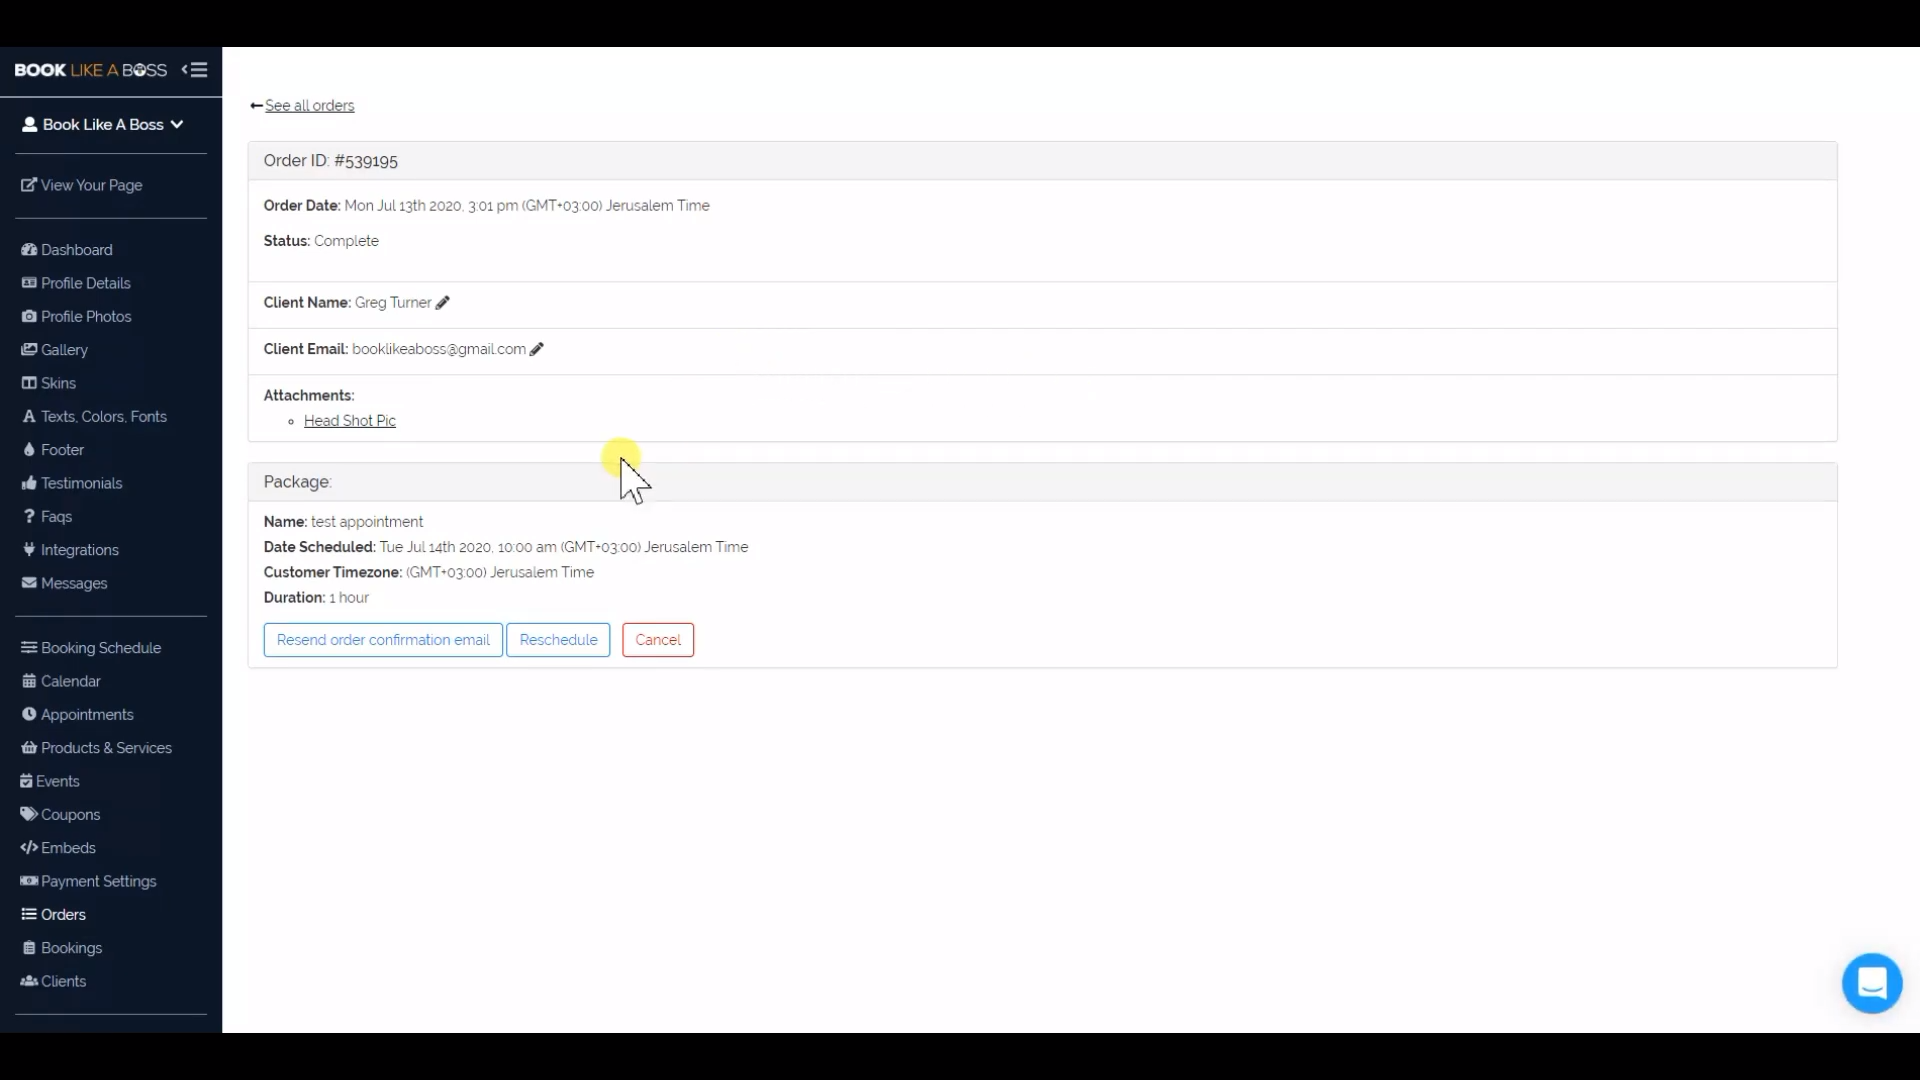The height and width of the screenshot is (1080, 1920).
Task: Click Resend order confirmation email button
Action: pyautogui.click(x=383, y=640)
